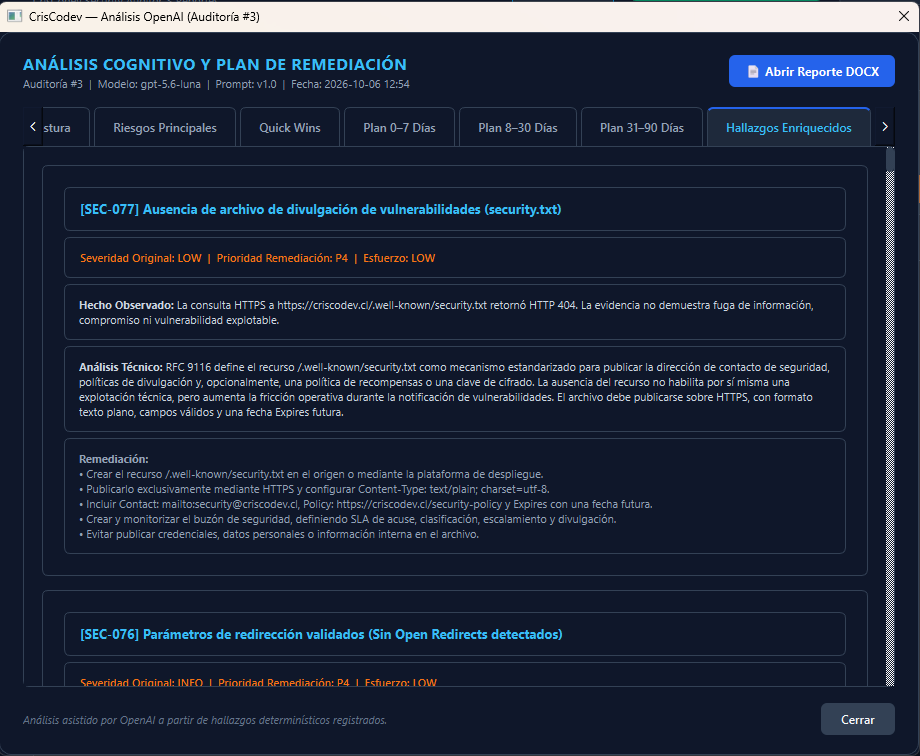Switch to the Riesgos Principales tab

click(165, 127)
